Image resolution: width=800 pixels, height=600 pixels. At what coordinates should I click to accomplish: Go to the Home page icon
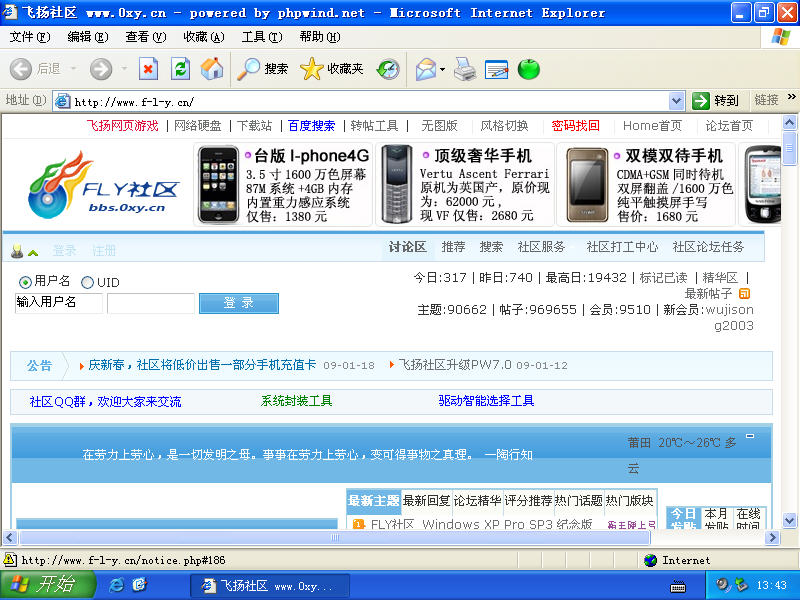click(x=212, y=69)
